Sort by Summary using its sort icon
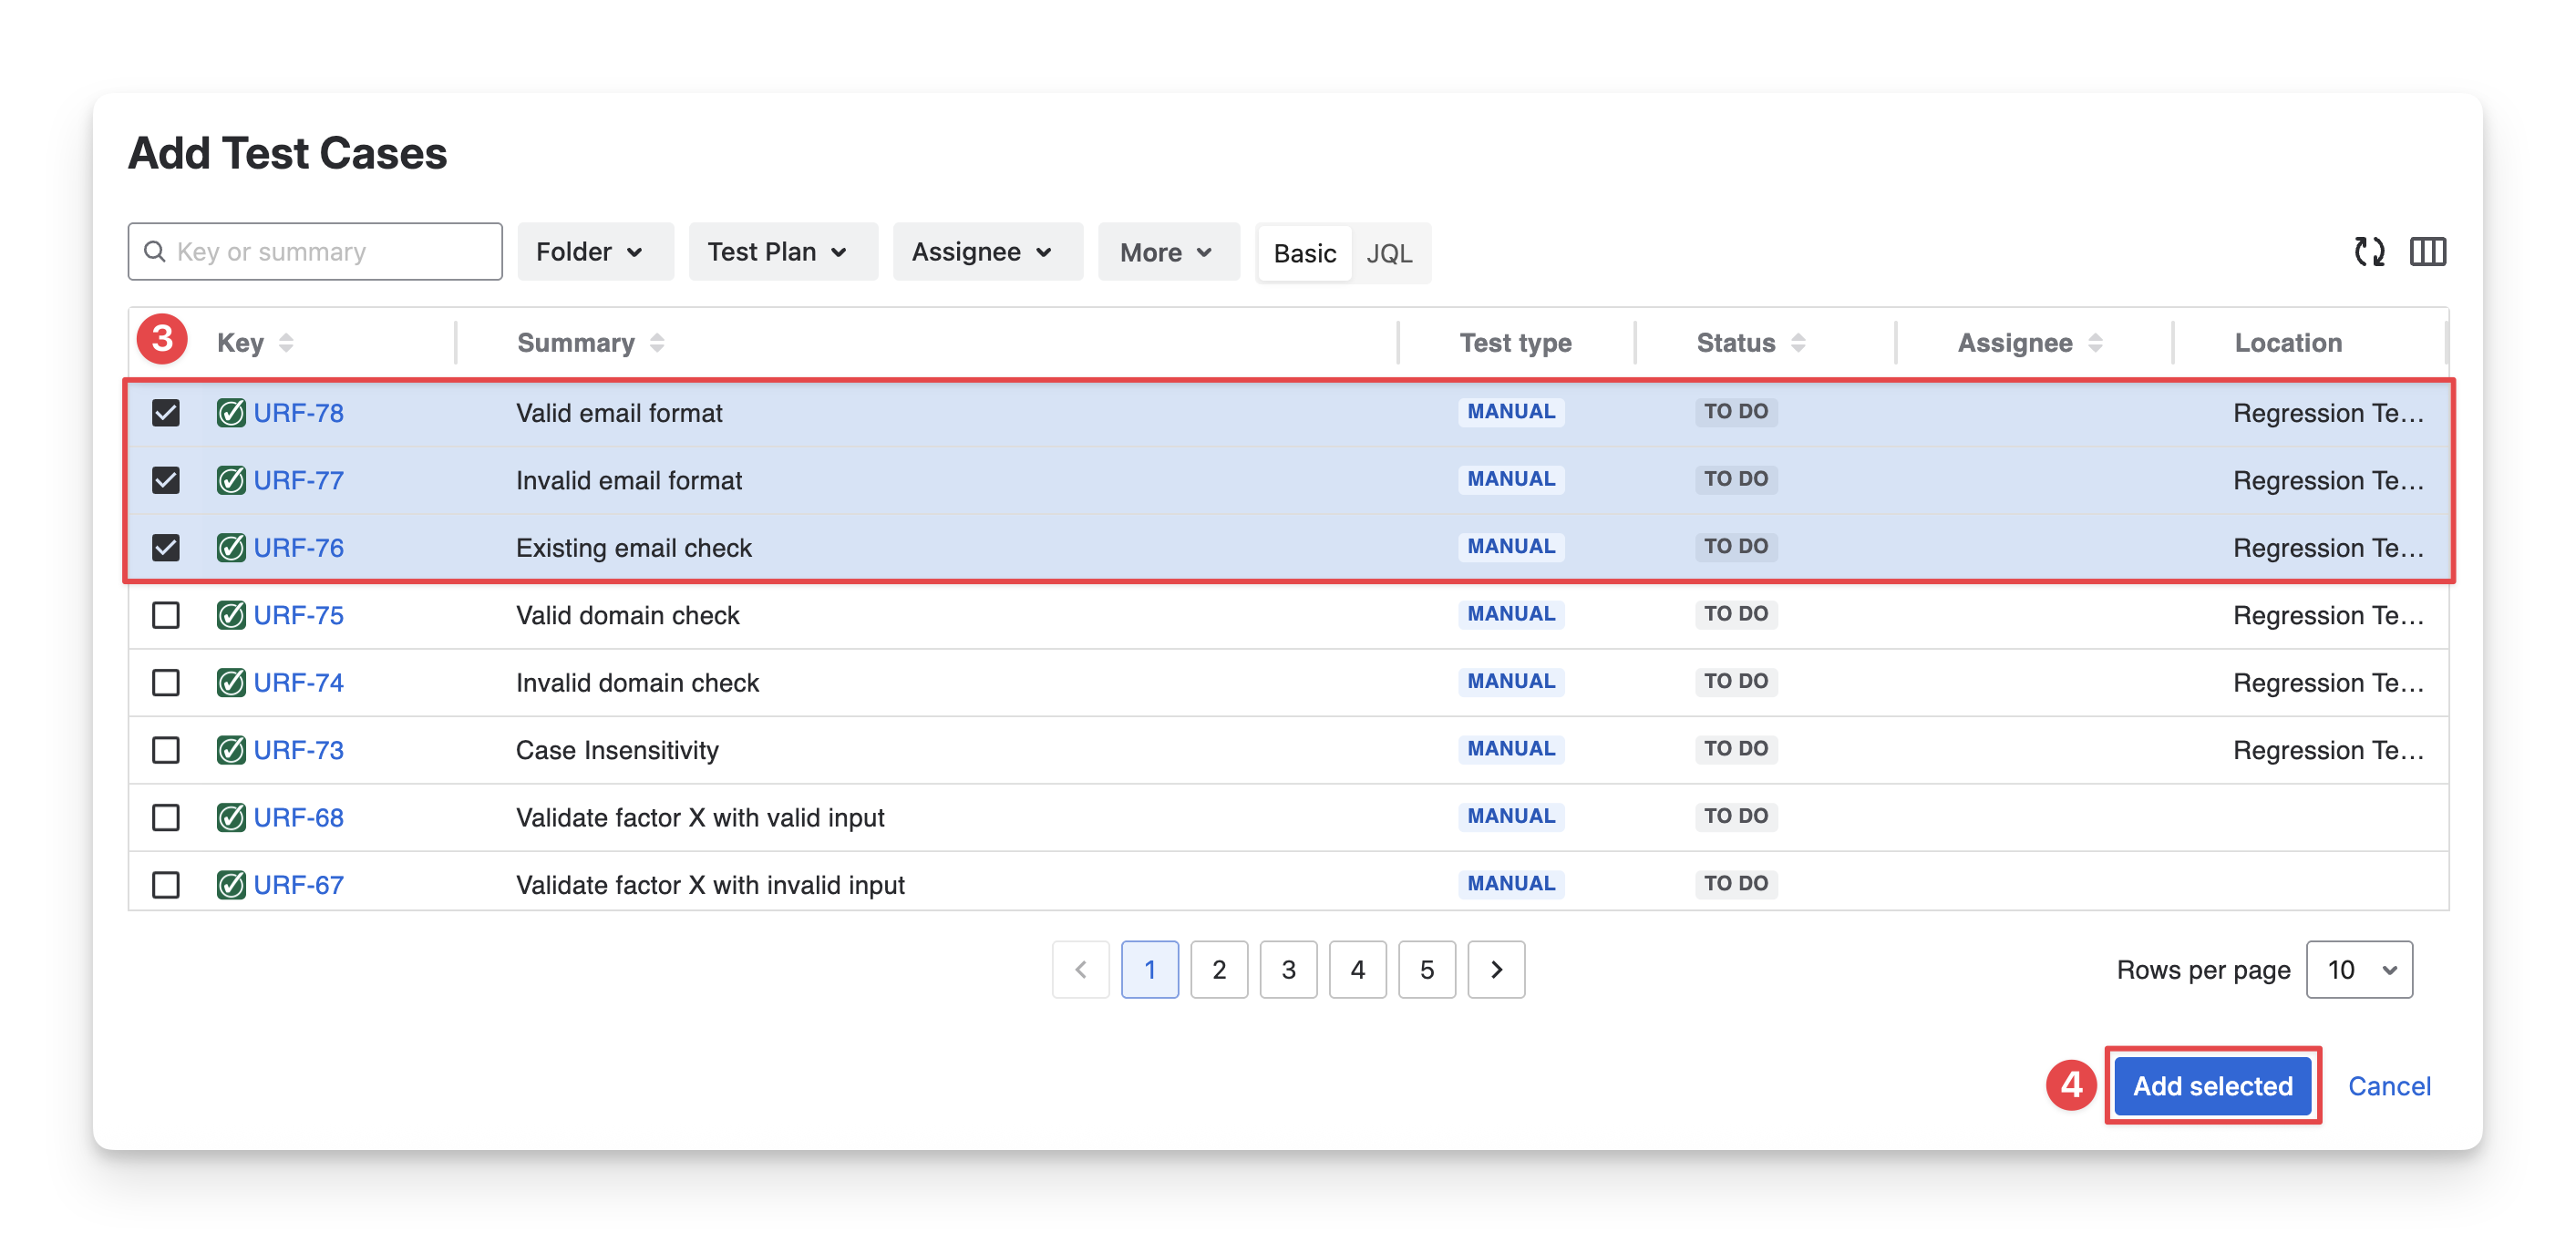Image resolution: width=2576 pixels, height=1243 pixels. coord(657,343)
